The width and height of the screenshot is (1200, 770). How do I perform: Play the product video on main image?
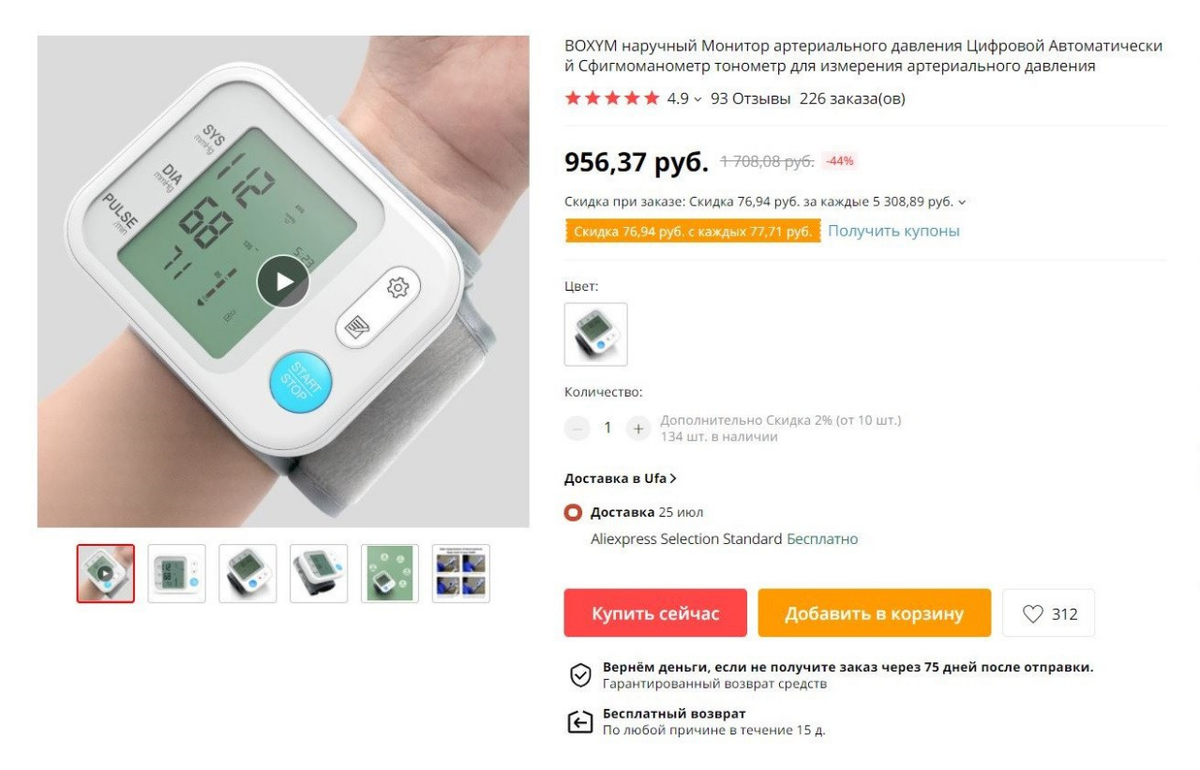click(283, 282)
